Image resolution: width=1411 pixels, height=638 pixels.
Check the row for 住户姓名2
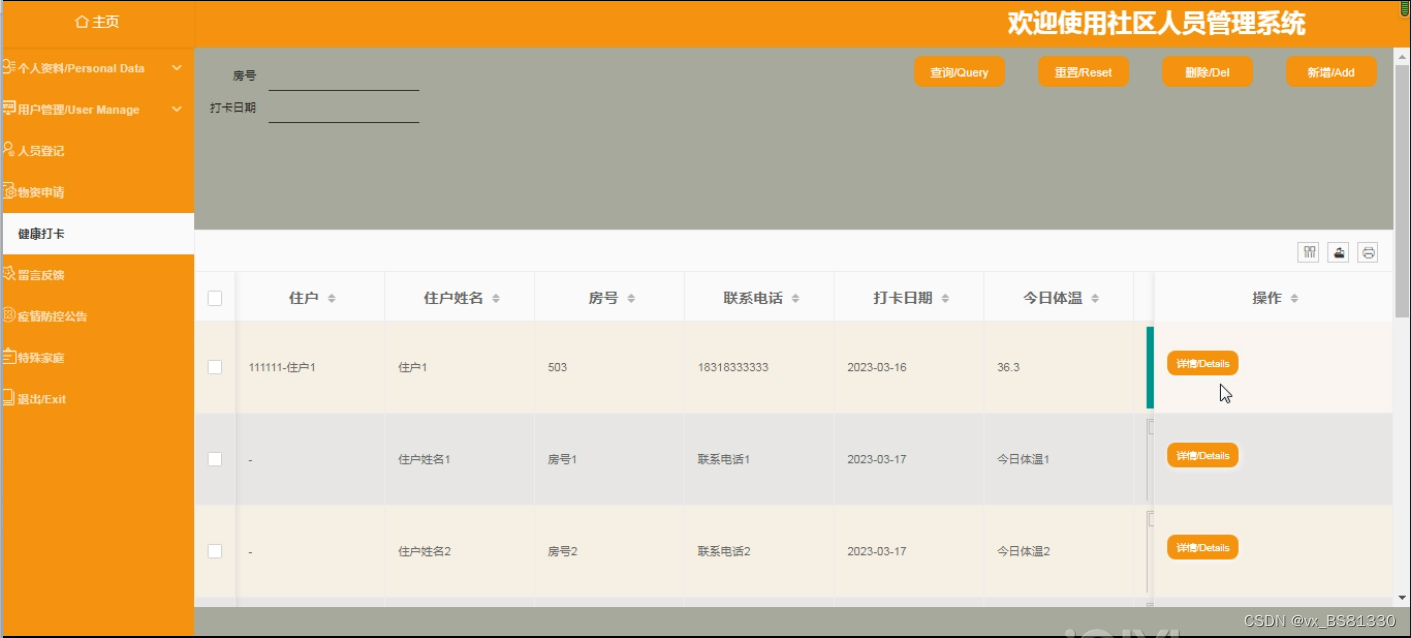point(215,551)
